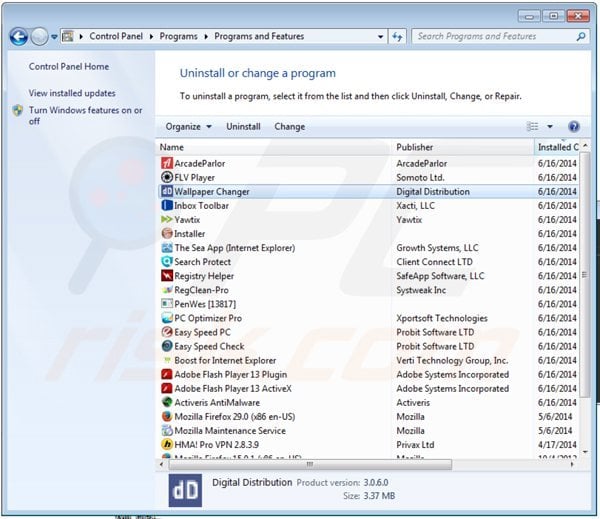Click the PenWes [13817] icon
This screenshot has height=519, width=600.
167,304
